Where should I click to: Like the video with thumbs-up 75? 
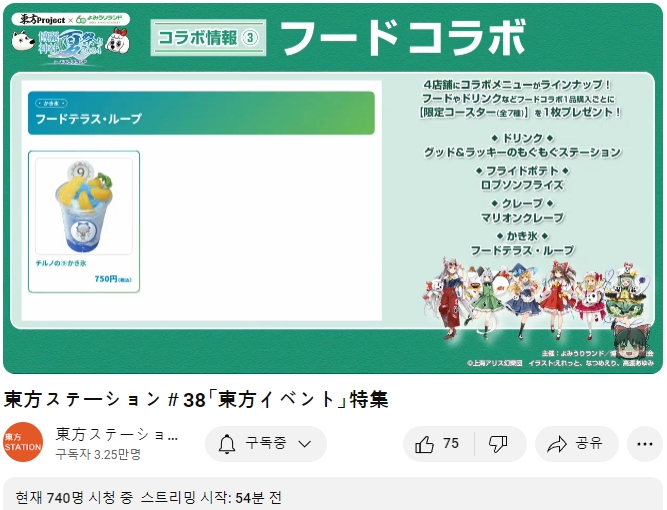pos(438,444)
